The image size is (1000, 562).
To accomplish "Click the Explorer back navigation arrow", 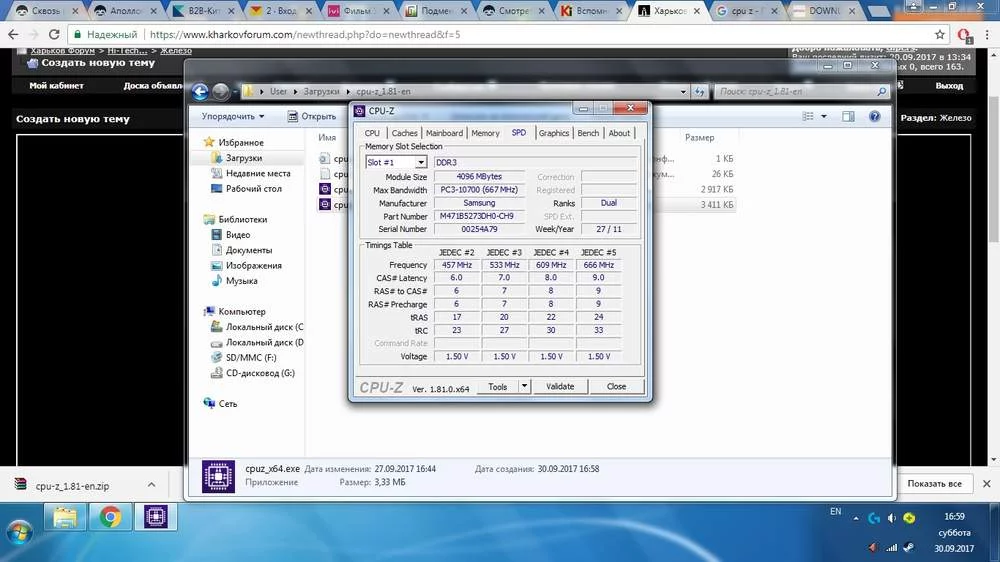I will [x=200, y=91].
